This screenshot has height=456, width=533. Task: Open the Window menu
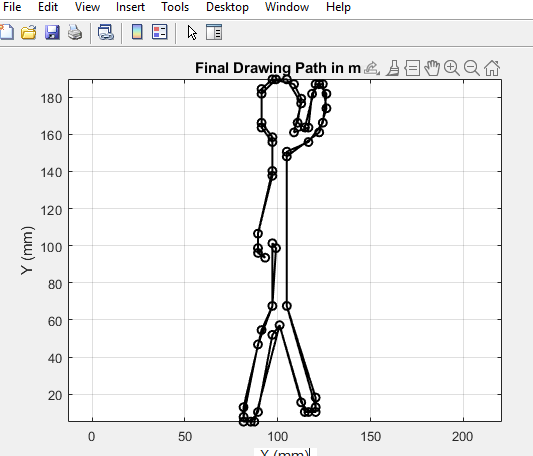pos(287,7)
